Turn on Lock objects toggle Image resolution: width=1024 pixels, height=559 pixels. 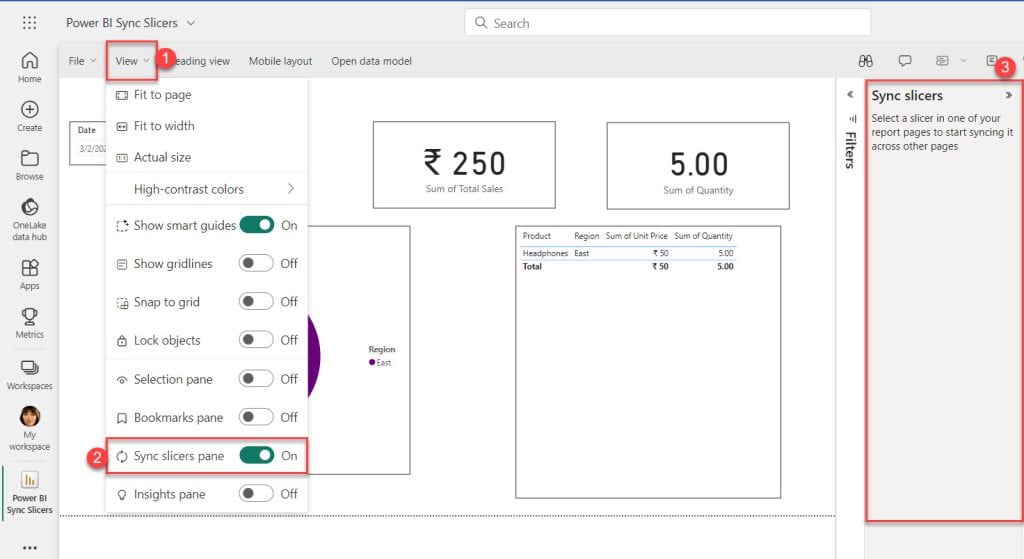[256, 340]
